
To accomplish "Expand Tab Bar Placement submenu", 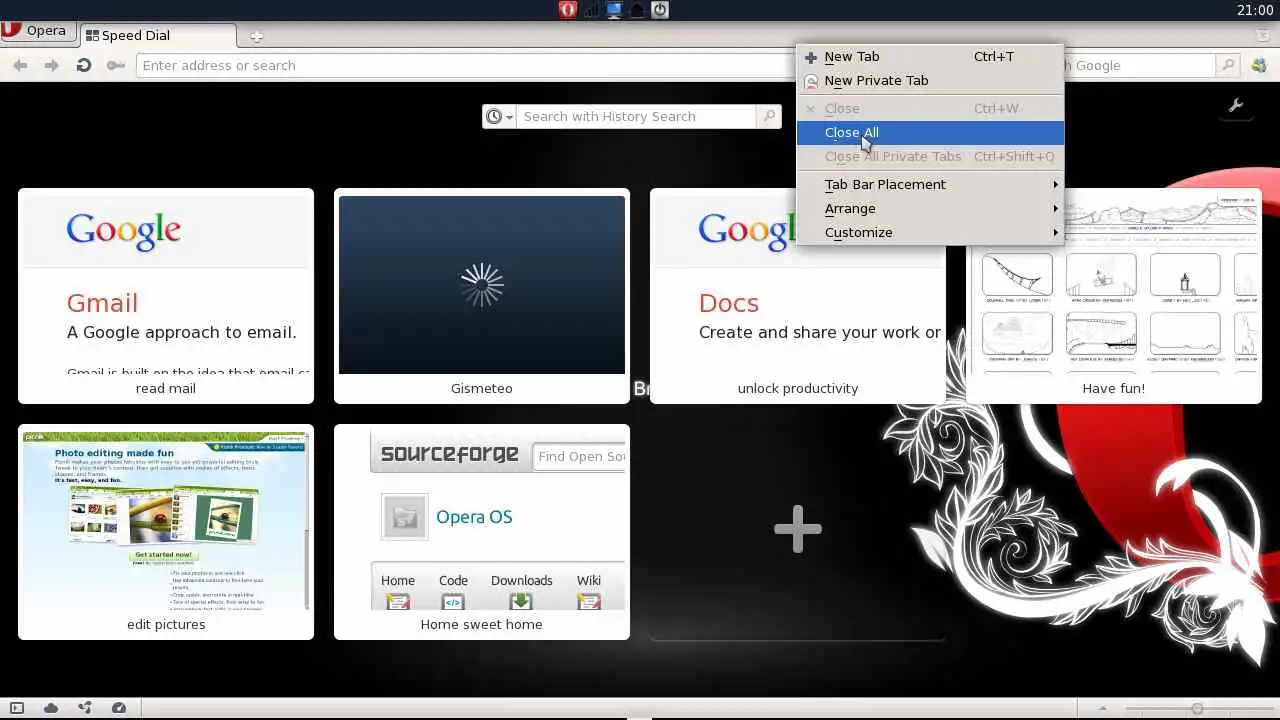I will pos(930,185).
